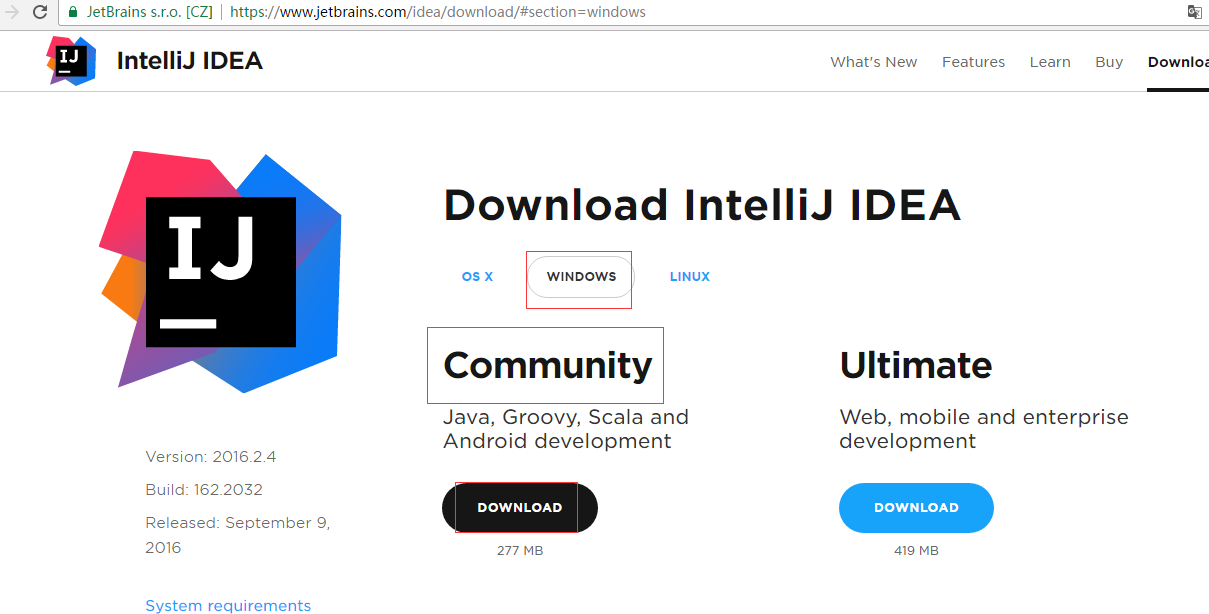Screen dimensions: 1209x614
Task: Open the translate icon in the address bar
Action: 1194,12
